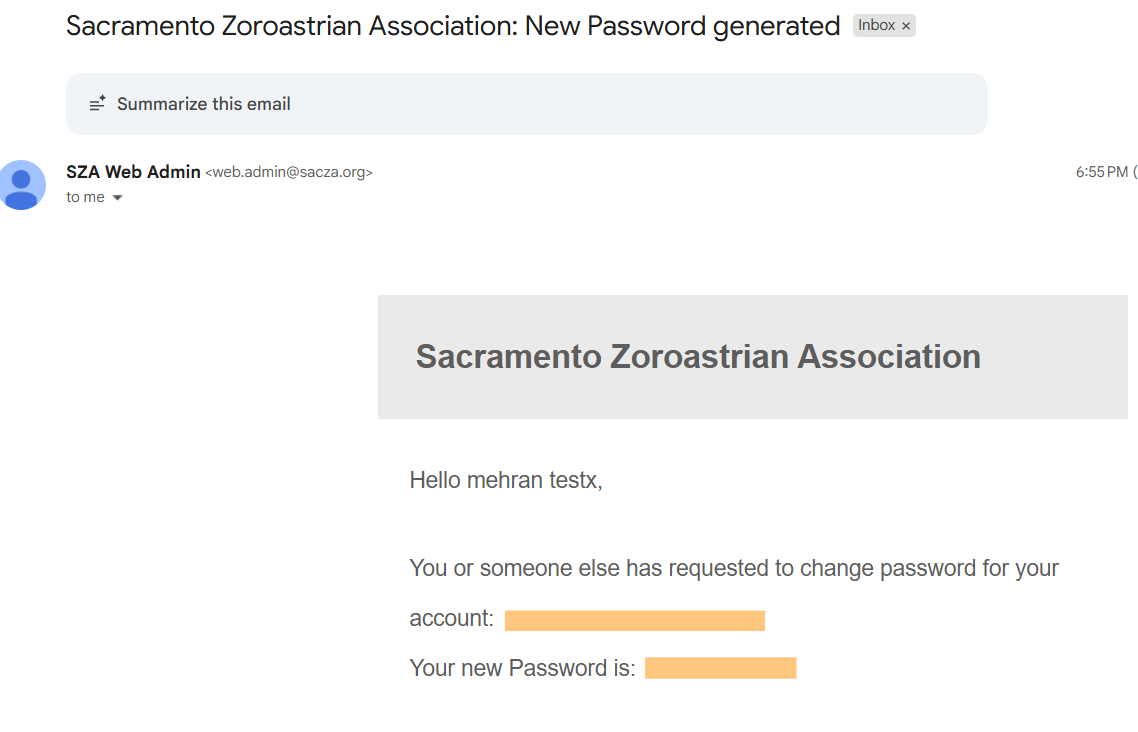This screenshot has width=1138, height=732.
Task: Click the email subject line title
Action: coord(452,26)
